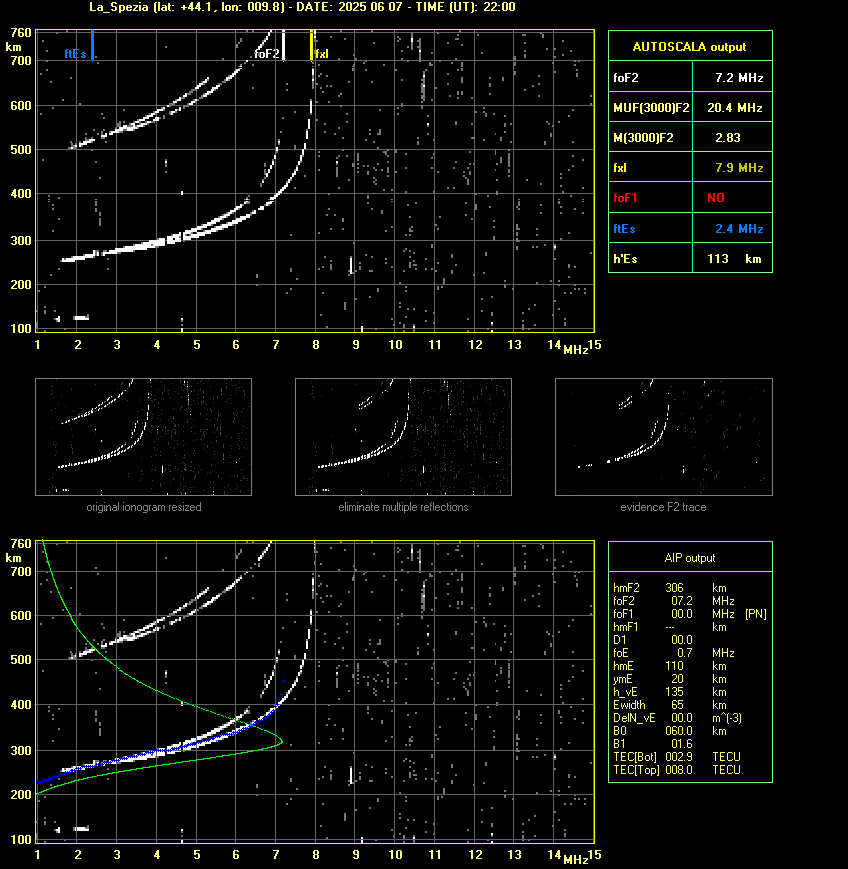Click the foF2 value 7.2 MHz in the AUTOSCALA table
Image resolution: width=848 pixels, height=869 pixels.
pos(739,78)
